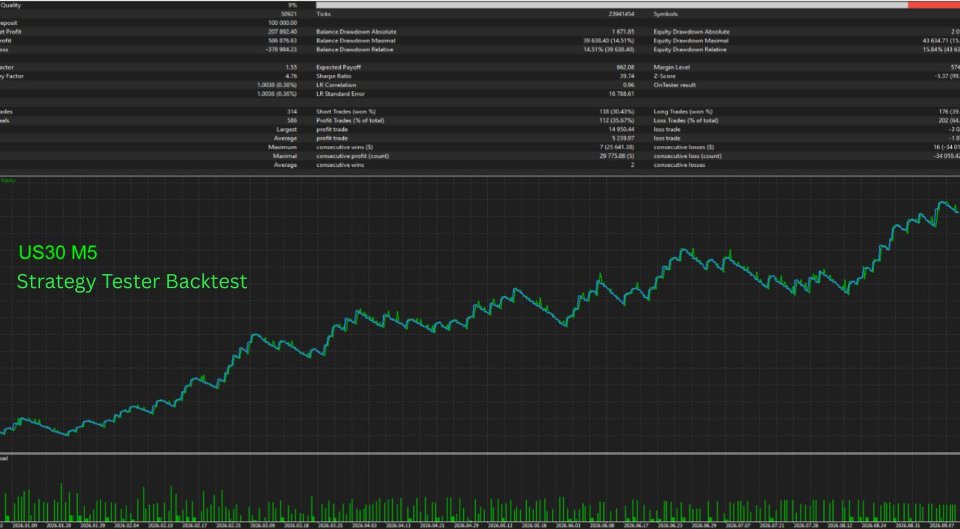Screen dimensions: 960x529
Task: Click the 'OnTester result' label
Action: tap(675, 85)
